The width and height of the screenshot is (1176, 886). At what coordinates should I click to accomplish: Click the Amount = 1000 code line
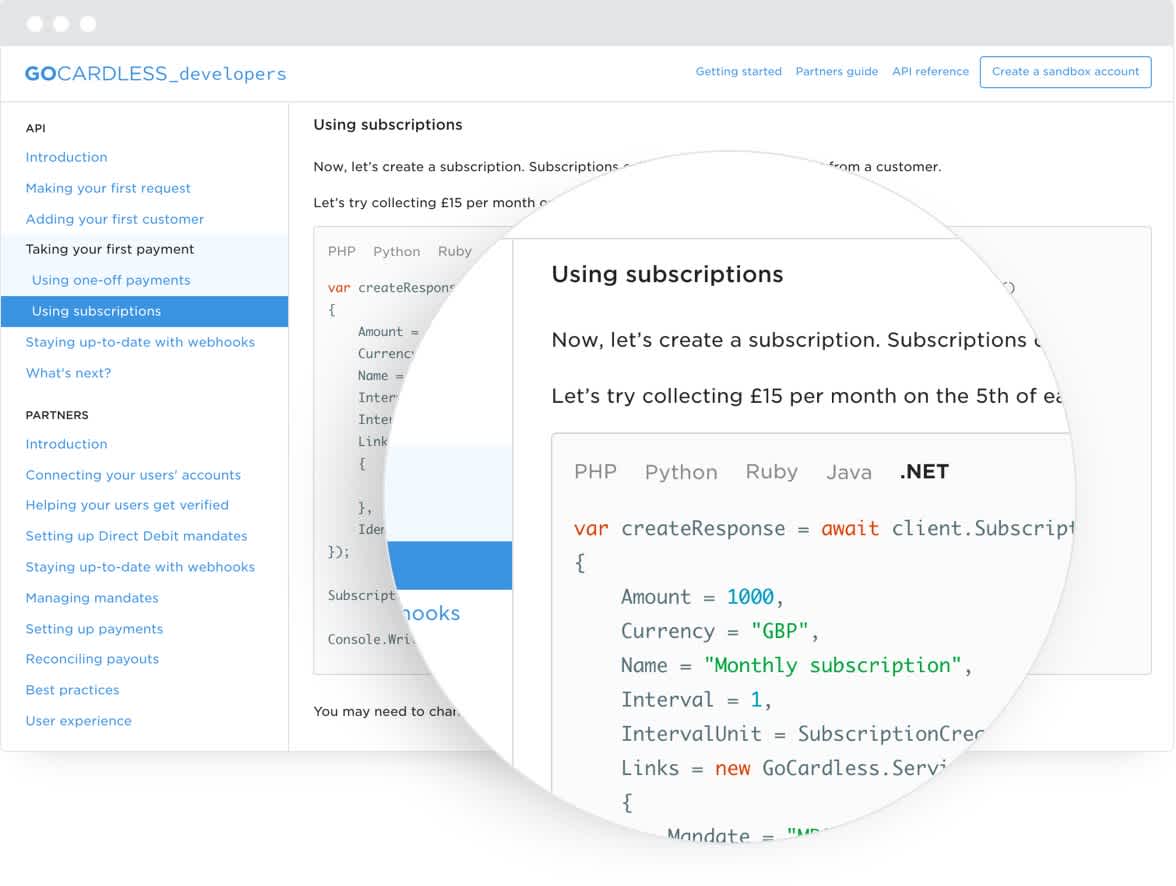click(702, 597)
